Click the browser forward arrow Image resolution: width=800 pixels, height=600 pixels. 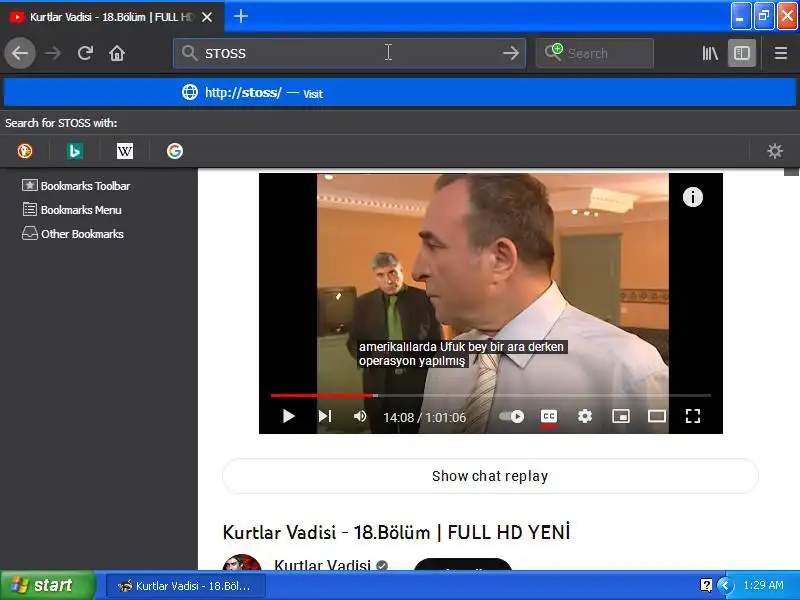point(53,53)
